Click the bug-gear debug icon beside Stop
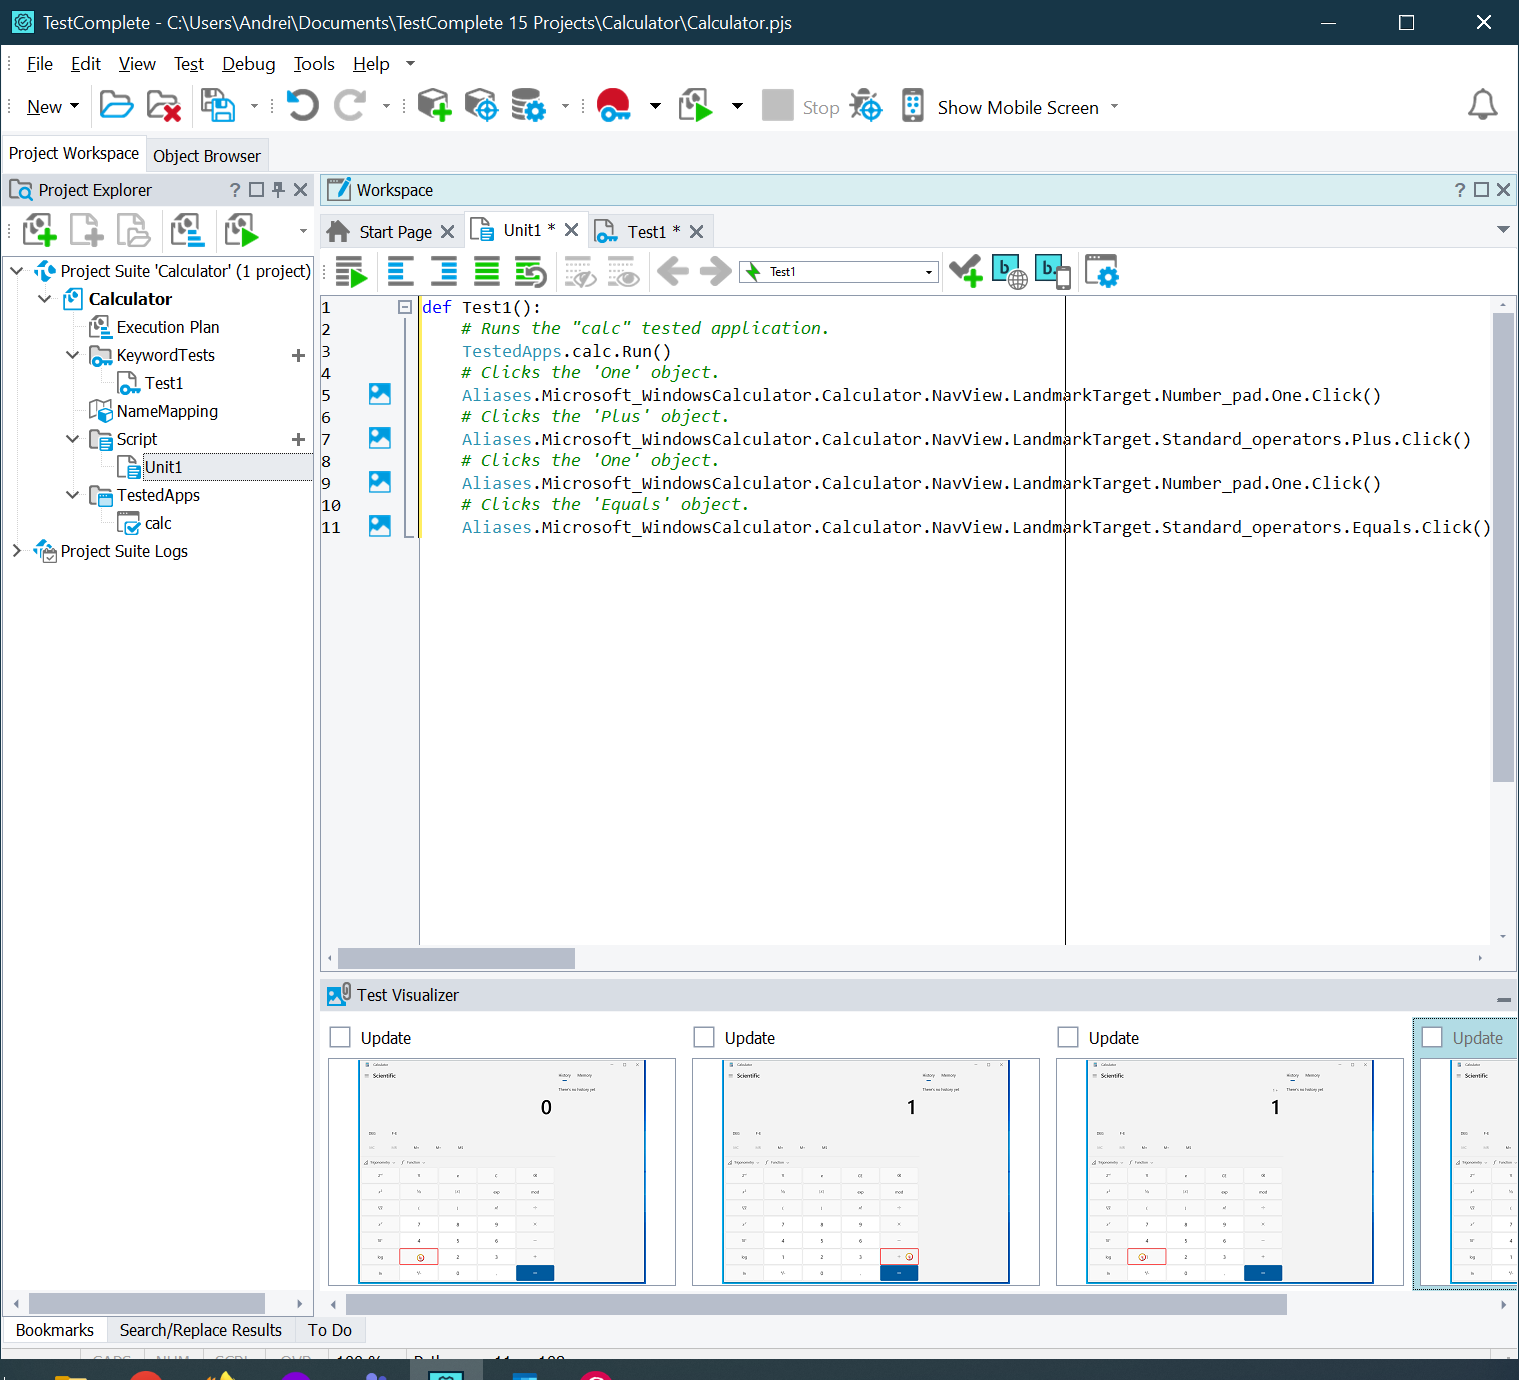The image size is (1519, 1380). click(866, 105)
